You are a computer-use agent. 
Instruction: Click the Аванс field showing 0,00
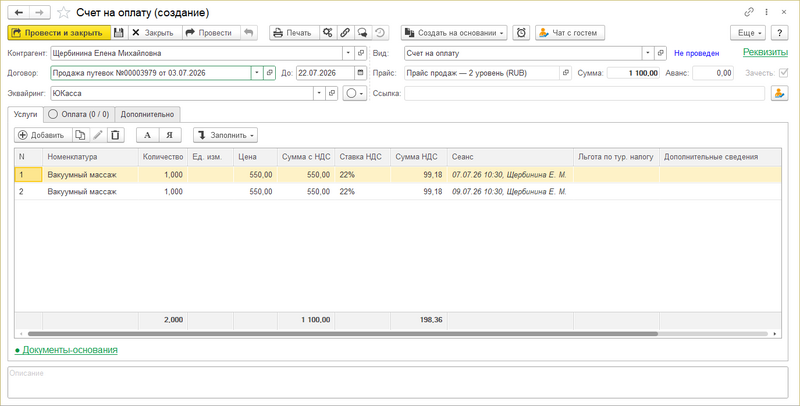point(713,73)
